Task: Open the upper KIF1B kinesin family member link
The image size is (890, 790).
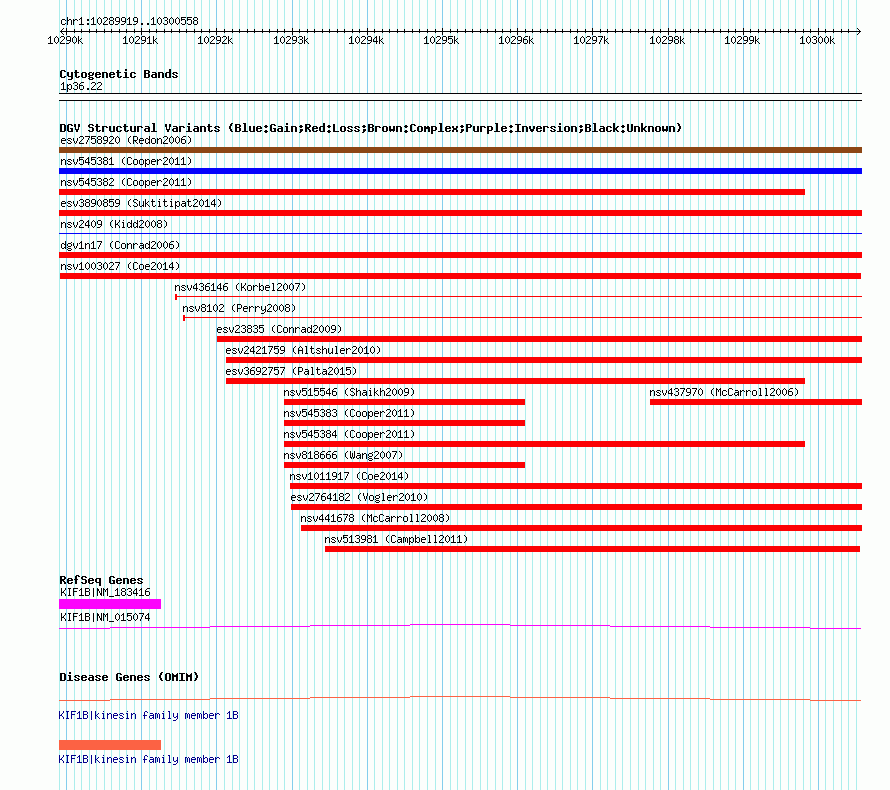Action: pyautogui.click(x=148, y=716)
